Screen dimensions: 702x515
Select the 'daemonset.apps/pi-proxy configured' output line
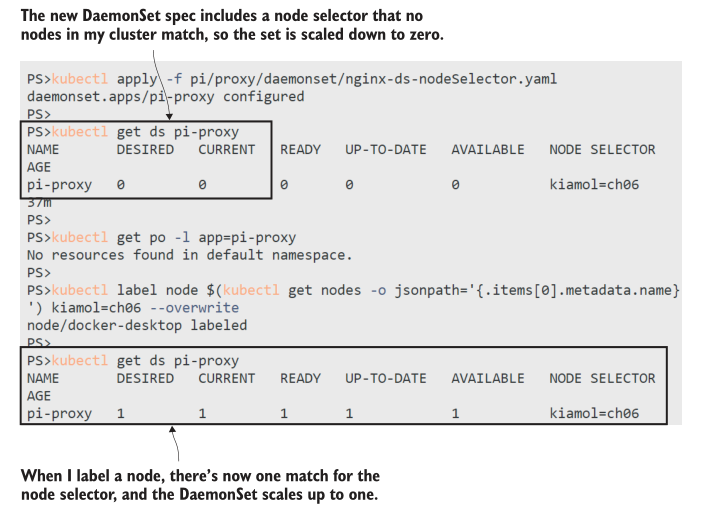(x=166, y=96)
